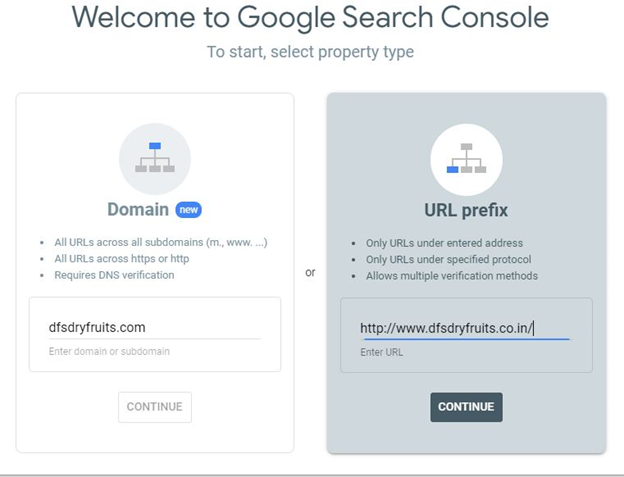The image size is (624, 477).
Task: Click 'Only URLs under entered address' bullet
Action: (445, 243)
